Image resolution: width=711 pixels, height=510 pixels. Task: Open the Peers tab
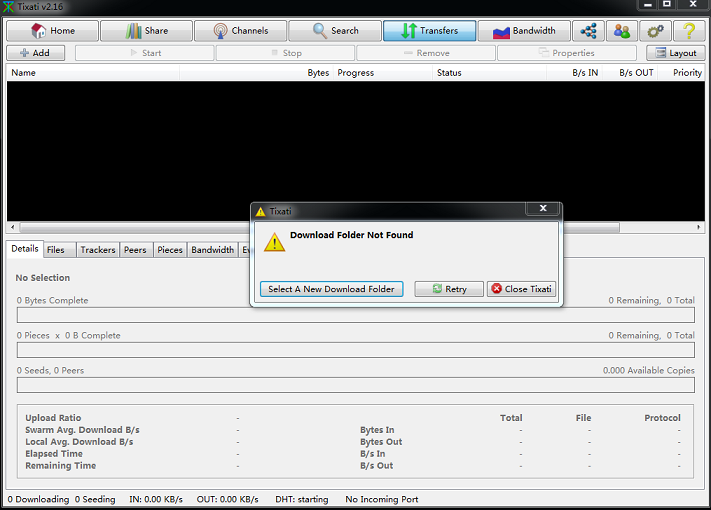tap(135, 250)
